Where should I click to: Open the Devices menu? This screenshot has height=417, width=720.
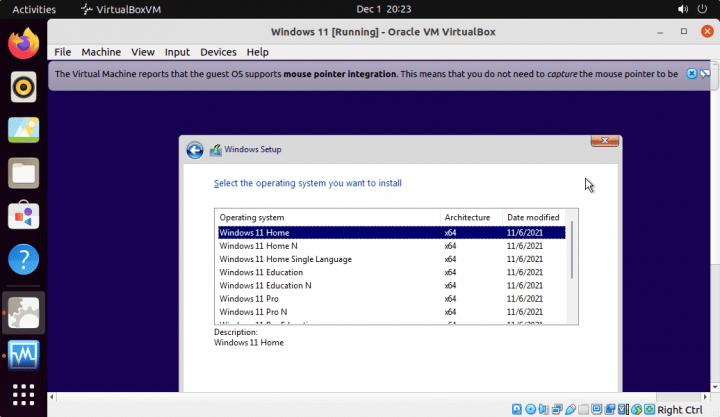pyautogui.click(x=218, y=52)
